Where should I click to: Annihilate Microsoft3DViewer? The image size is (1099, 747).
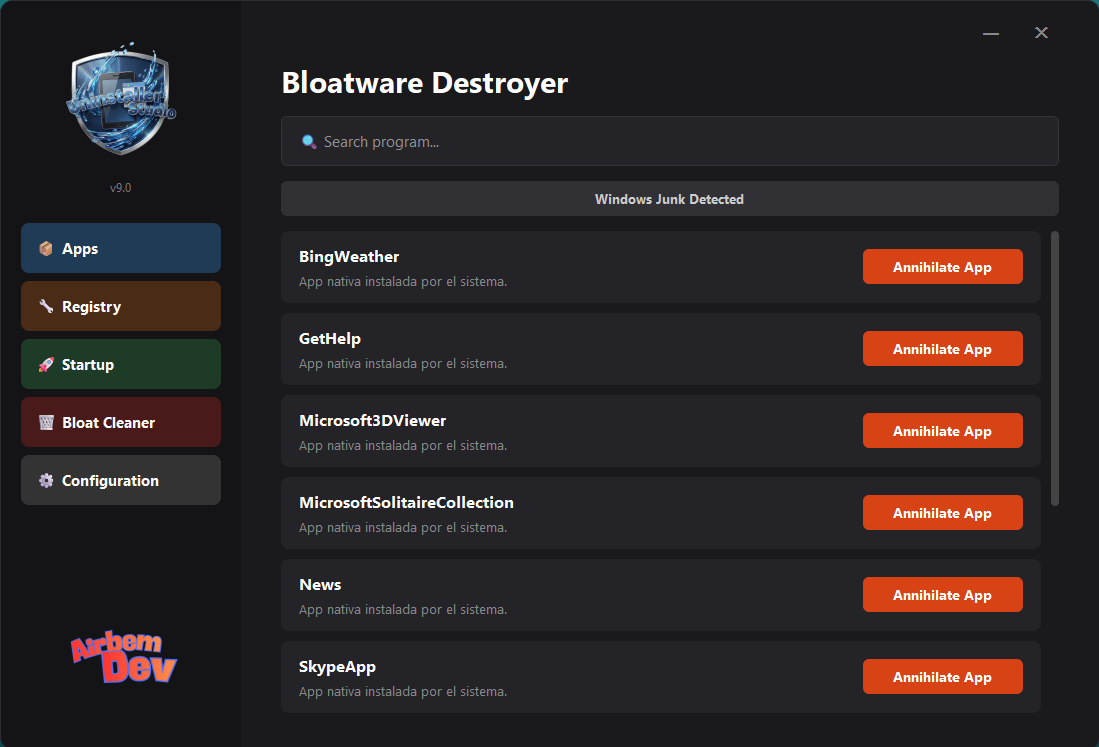[942, 431]
